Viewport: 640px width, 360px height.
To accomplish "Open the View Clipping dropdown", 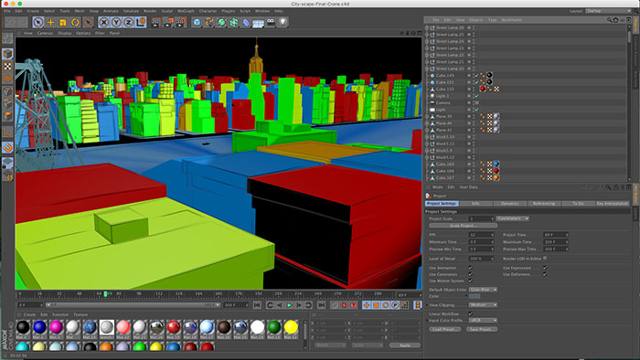I will tap(484, 305).
